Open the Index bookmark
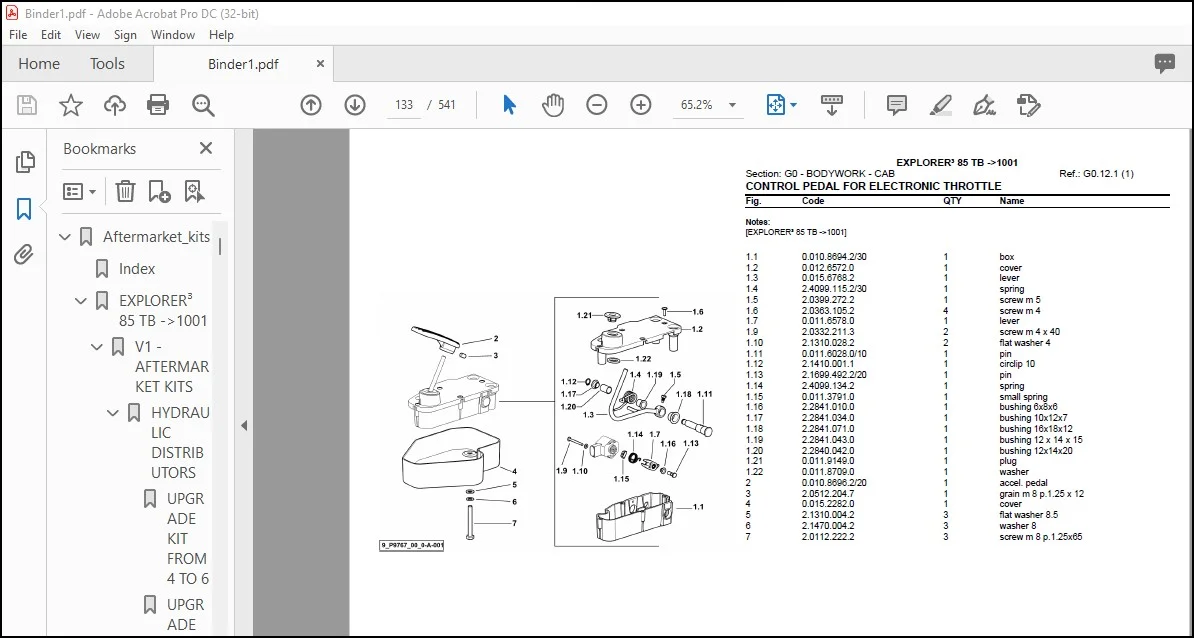 point(137,269)
